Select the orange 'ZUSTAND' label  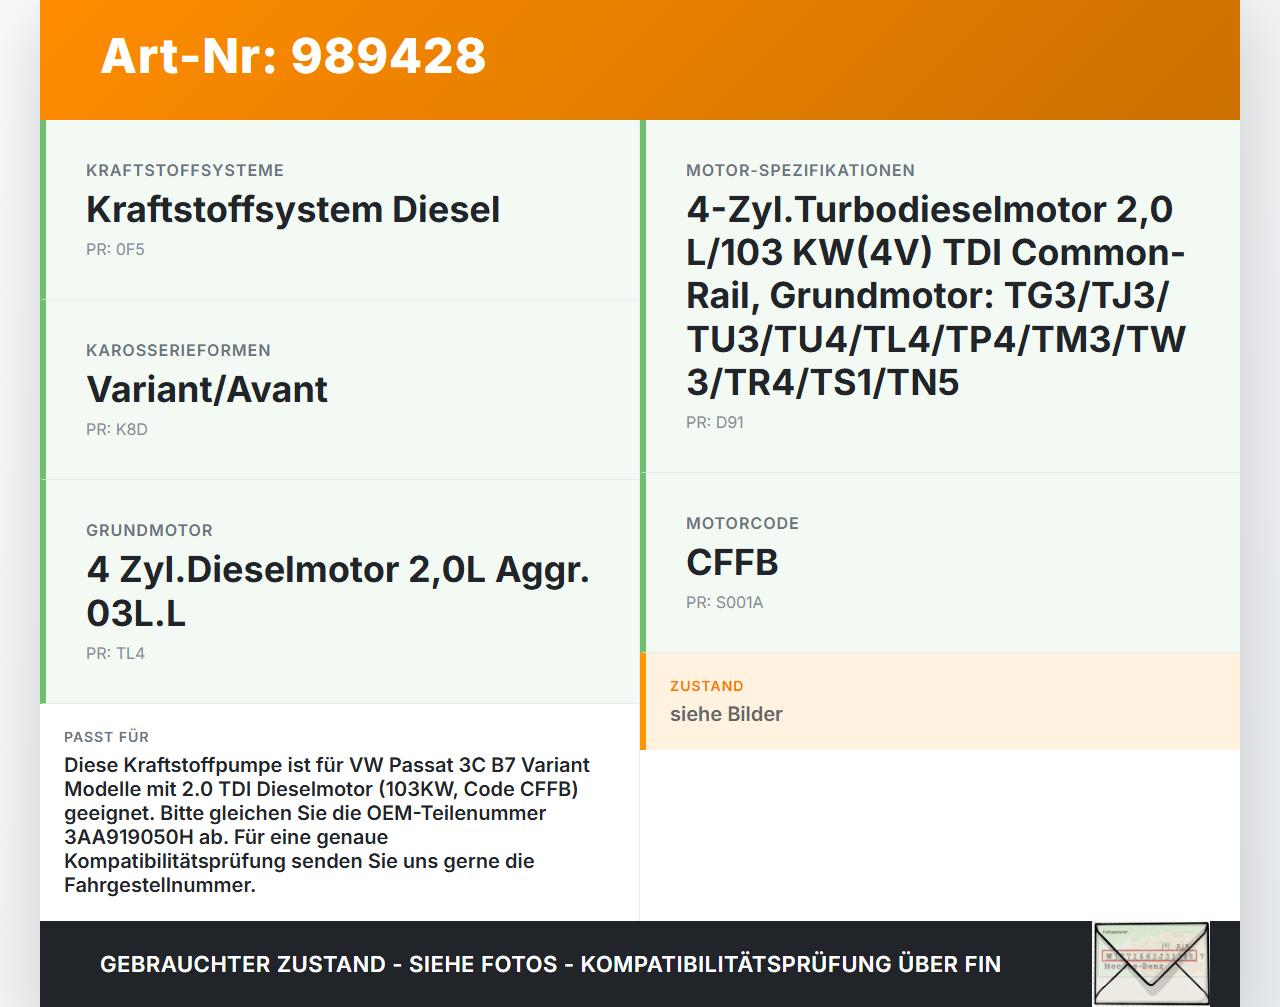coord(706,686)
